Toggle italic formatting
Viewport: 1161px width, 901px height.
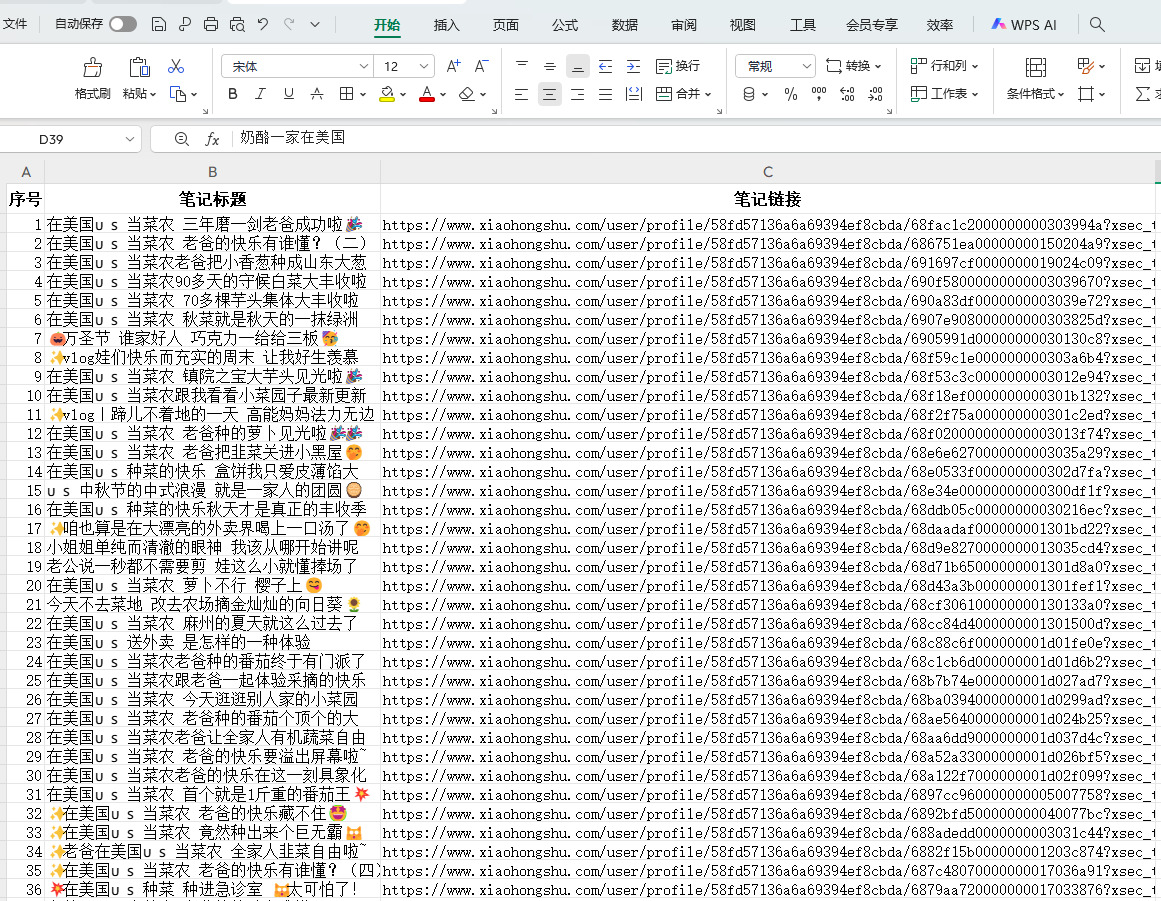tap(261, 94)
